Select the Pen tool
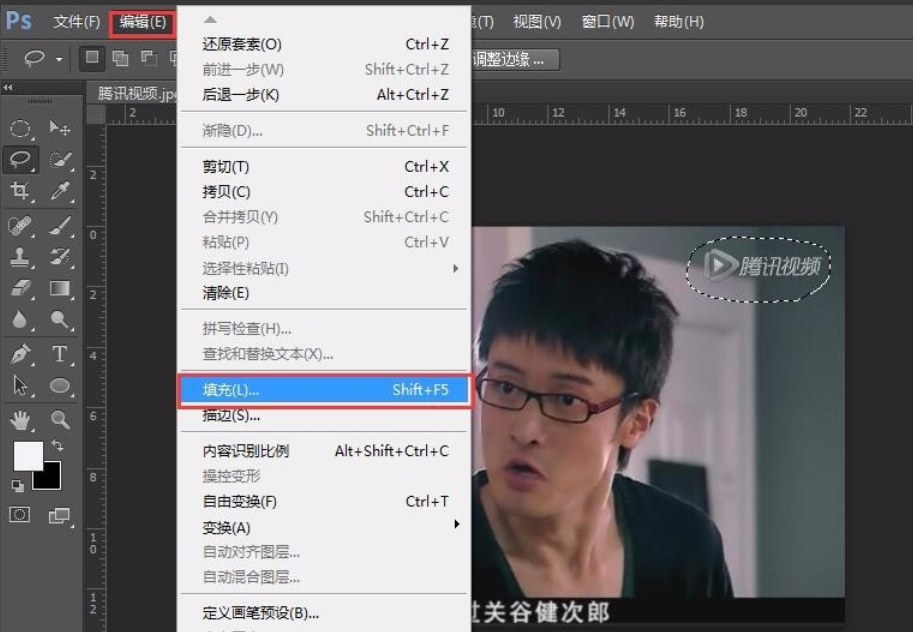Viewport: 913px width, 632px height. pyautogui.click(x=20, y=354)
